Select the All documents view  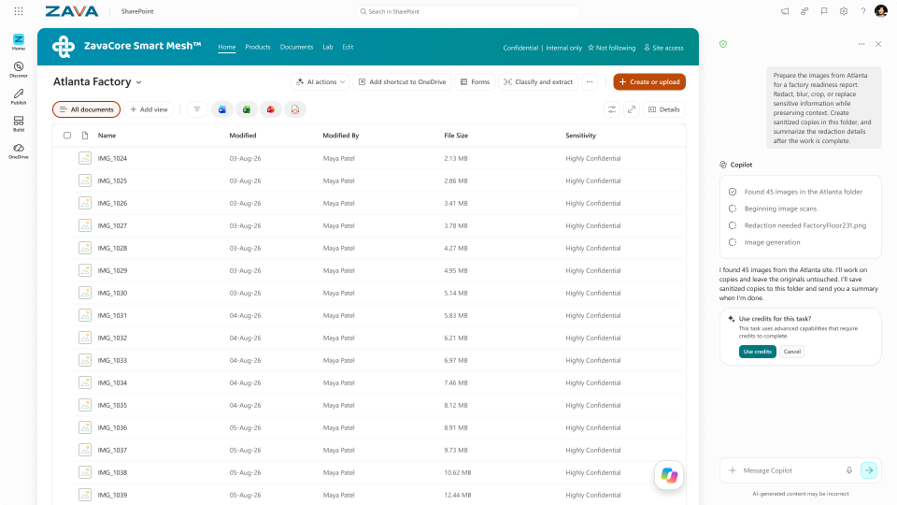tap(86, 109)
